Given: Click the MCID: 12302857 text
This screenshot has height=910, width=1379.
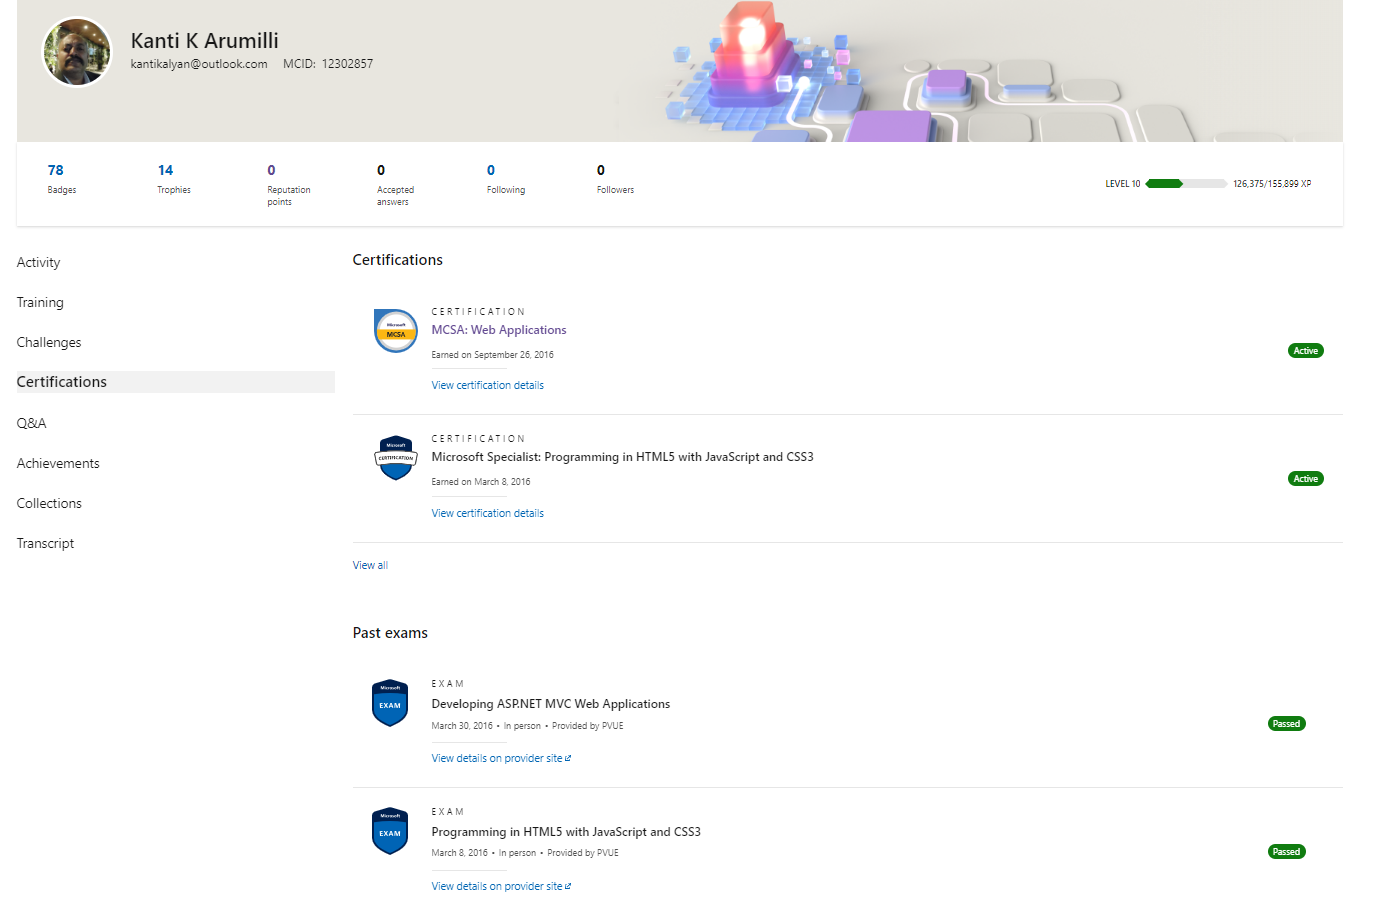Looking at the screenshot, I should pyautogui.click(x=328, y=64).
